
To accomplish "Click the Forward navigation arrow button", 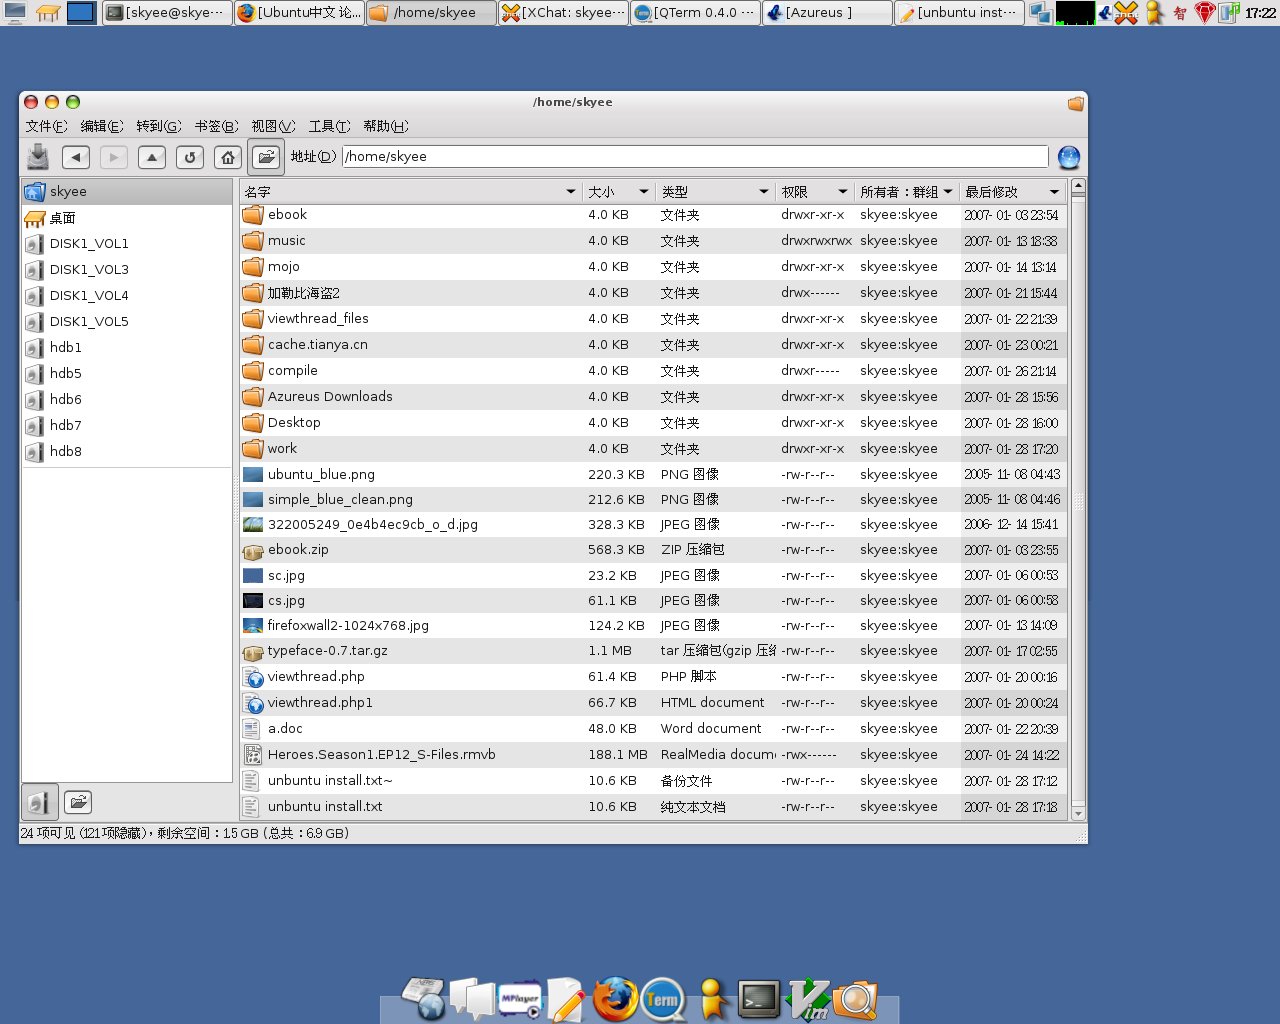I will tap(114, 157).
